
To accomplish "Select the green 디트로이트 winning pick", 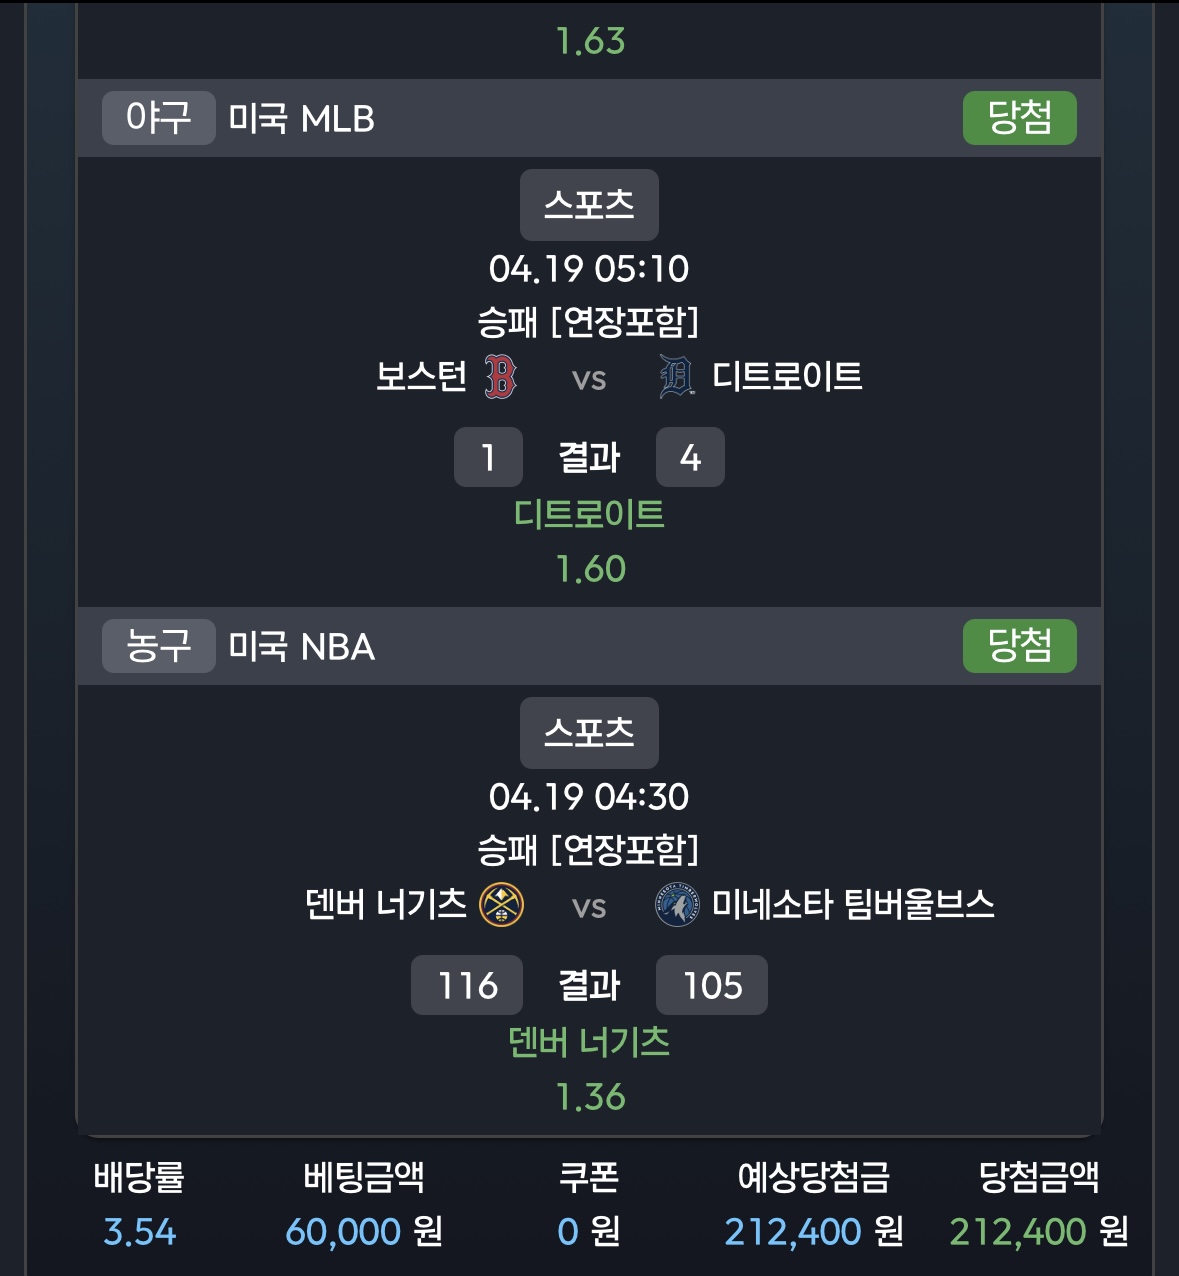I will tap(589, 514).
